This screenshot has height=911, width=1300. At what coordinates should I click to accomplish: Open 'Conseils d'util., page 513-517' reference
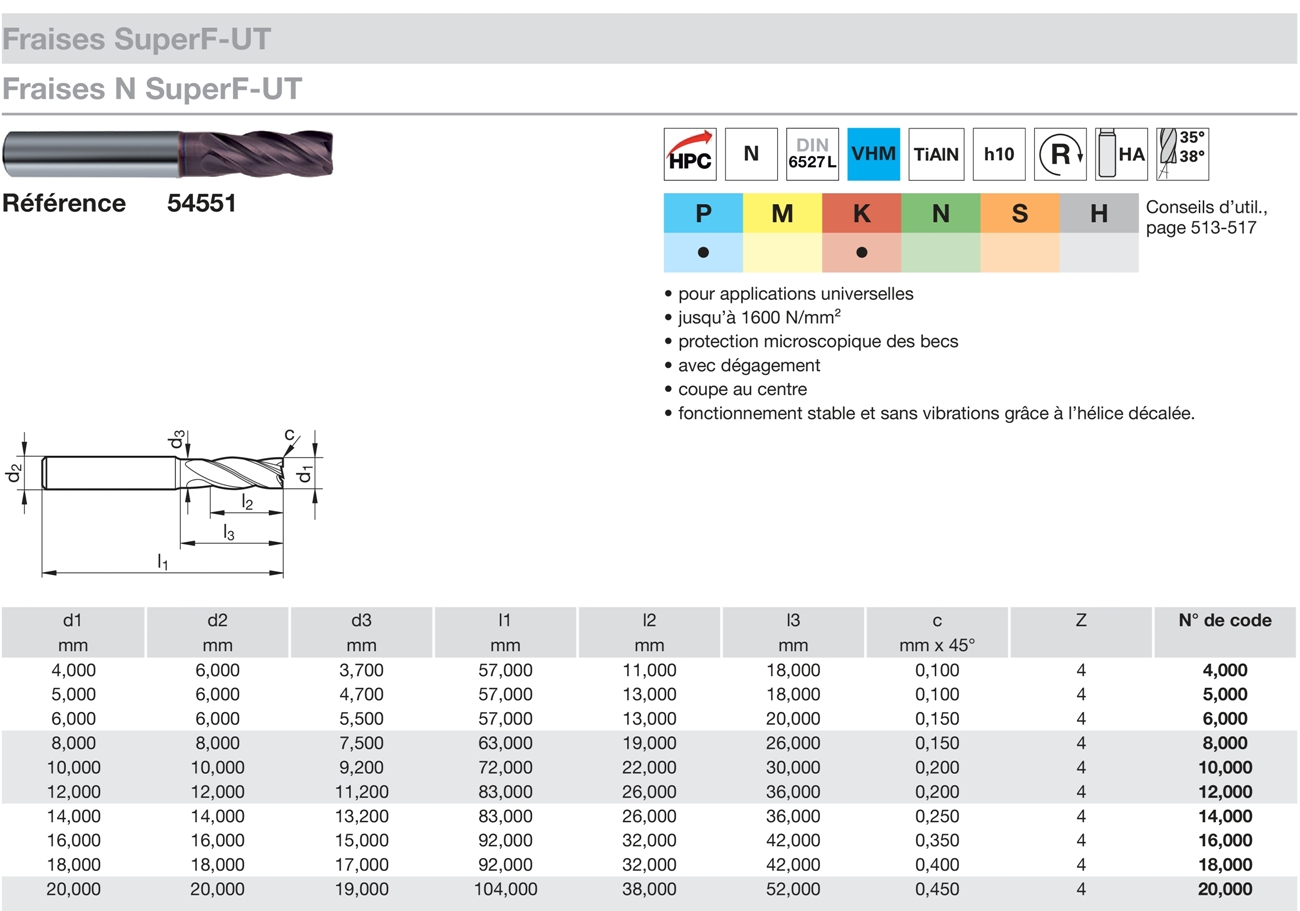[1206, 218]
